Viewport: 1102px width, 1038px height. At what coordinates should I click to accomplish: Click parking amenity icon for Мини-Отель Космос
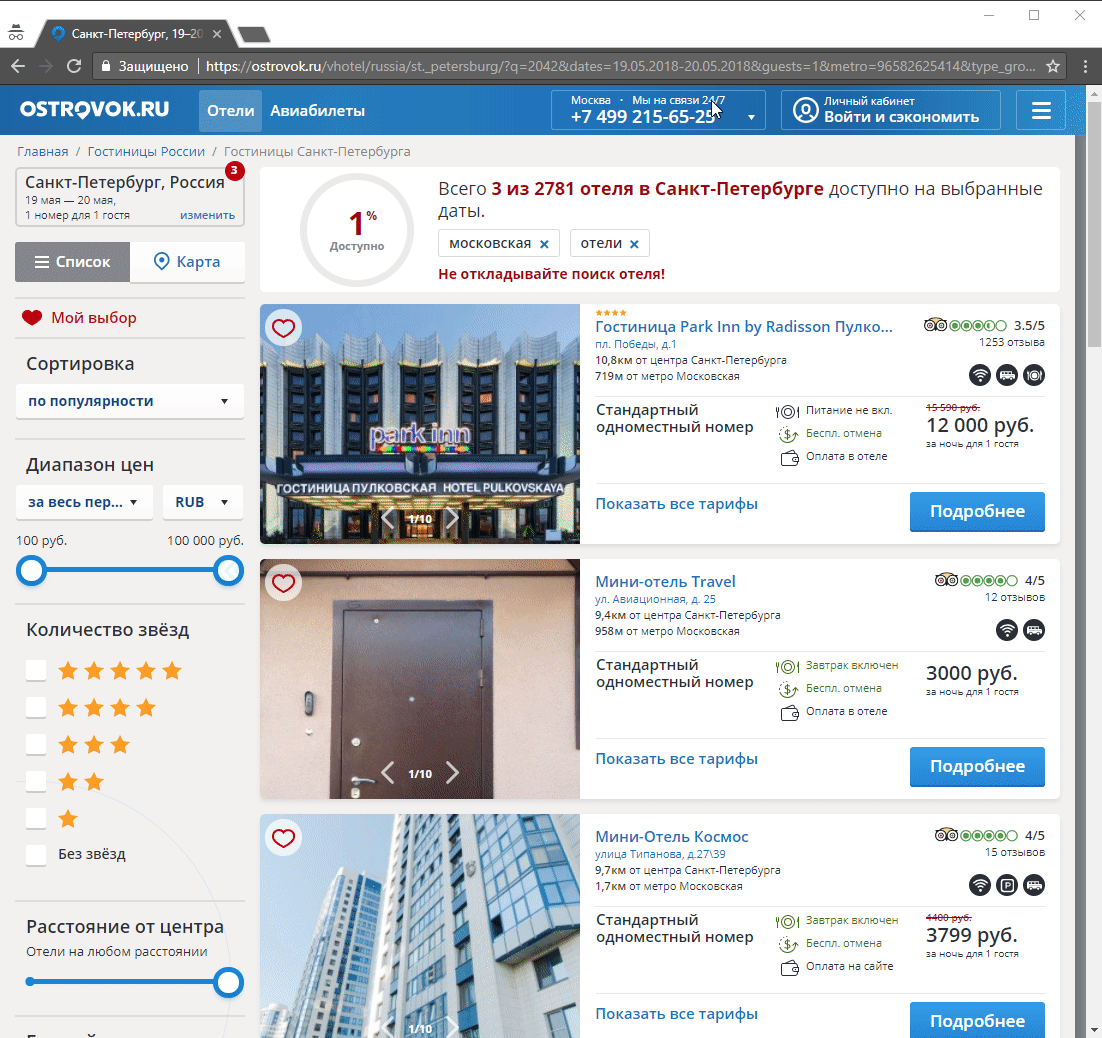pyautogui.click(x=1007, y=885)
